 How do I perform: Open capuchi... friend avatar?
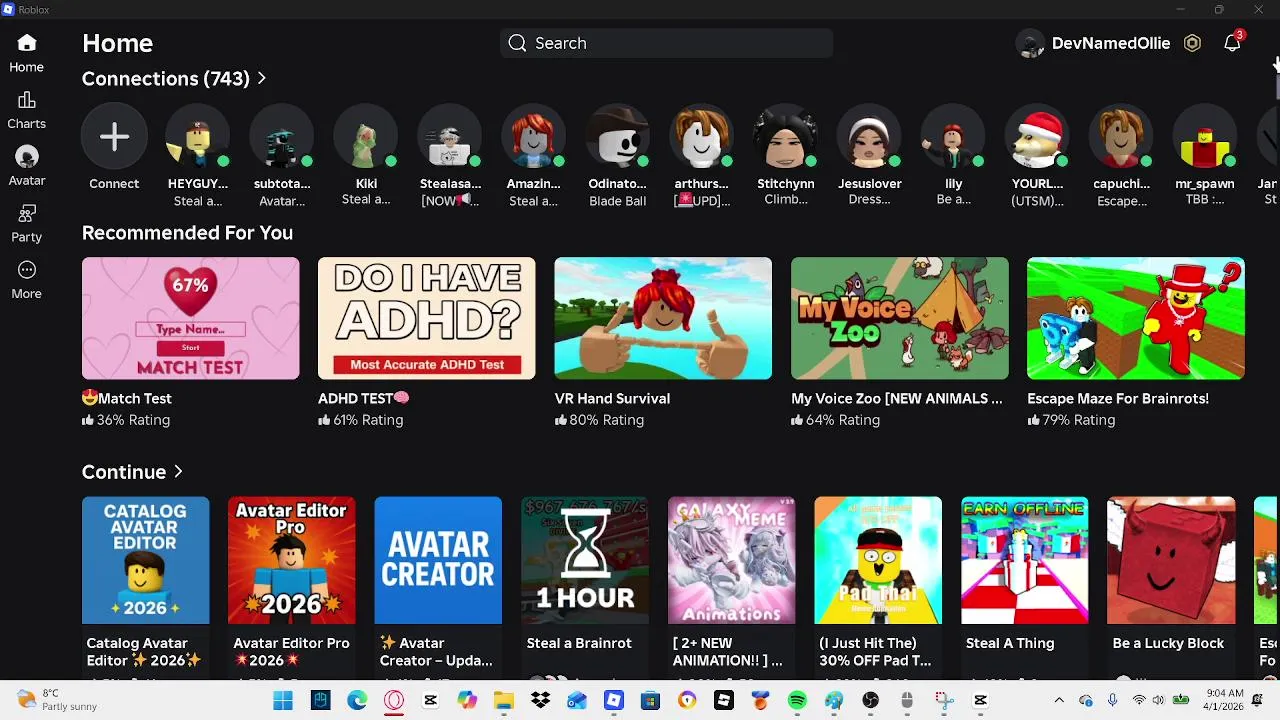coord(1122,137)
